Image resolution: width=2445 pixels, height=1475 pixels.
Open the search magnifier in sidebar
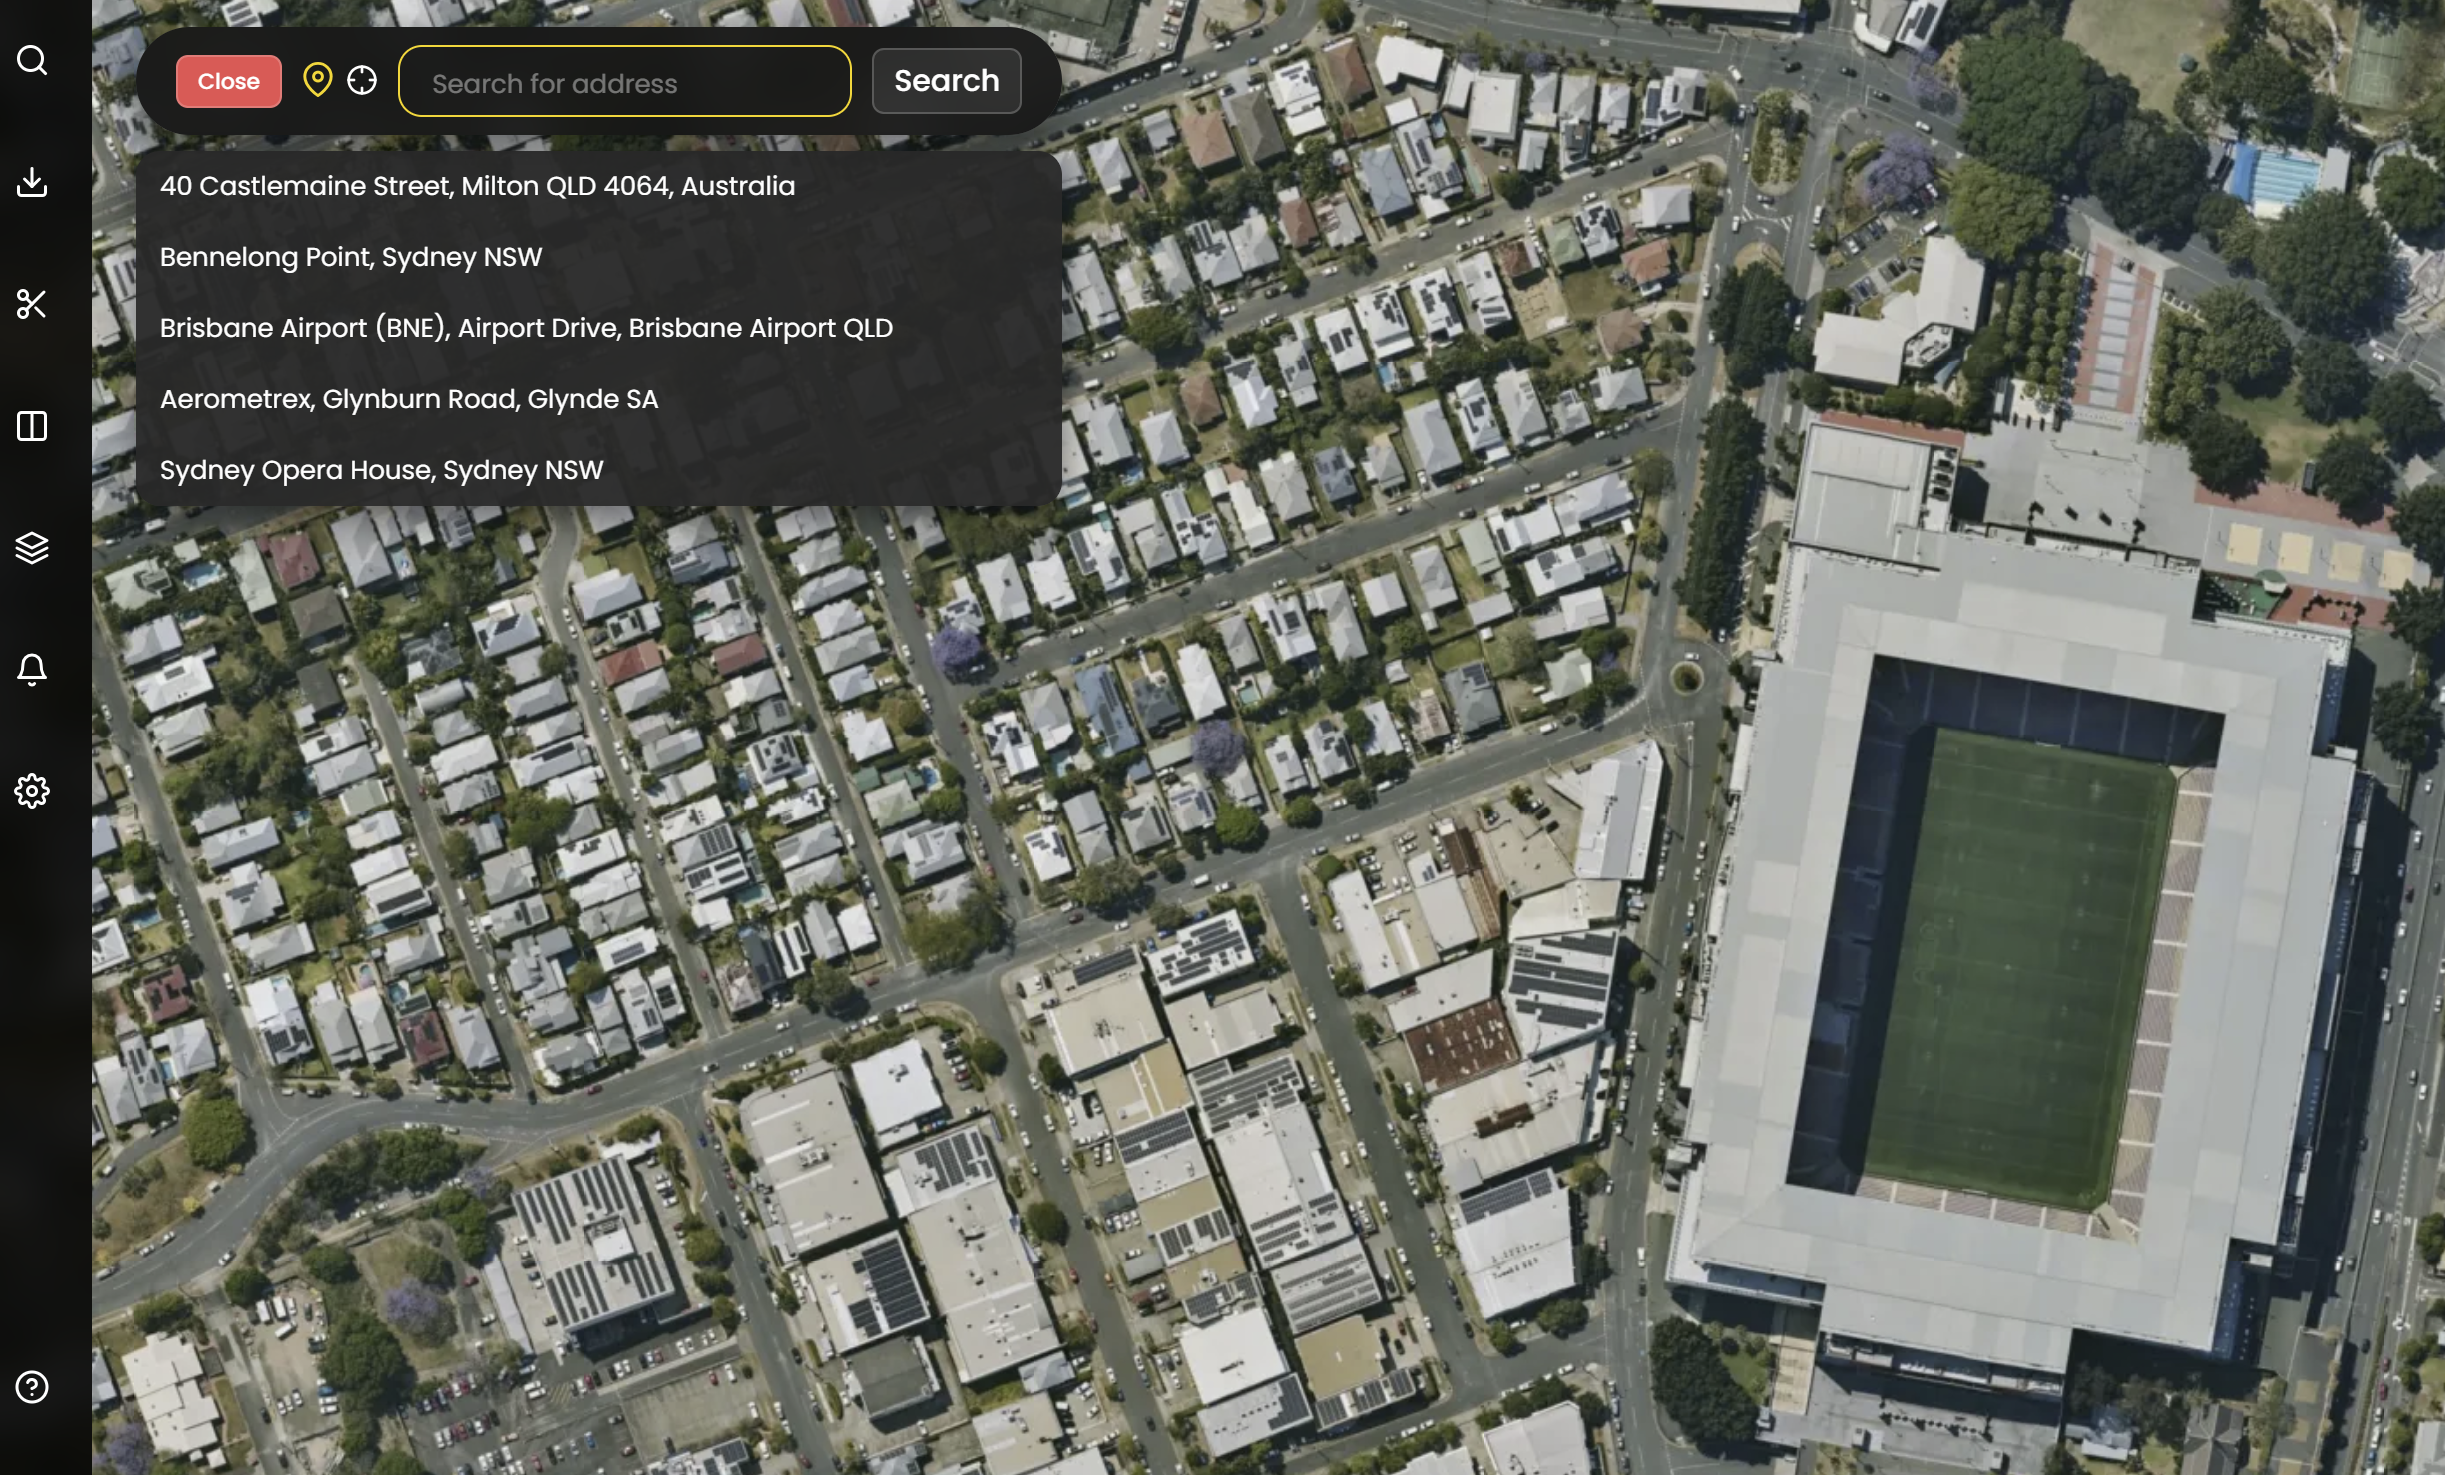coord(32,60)
